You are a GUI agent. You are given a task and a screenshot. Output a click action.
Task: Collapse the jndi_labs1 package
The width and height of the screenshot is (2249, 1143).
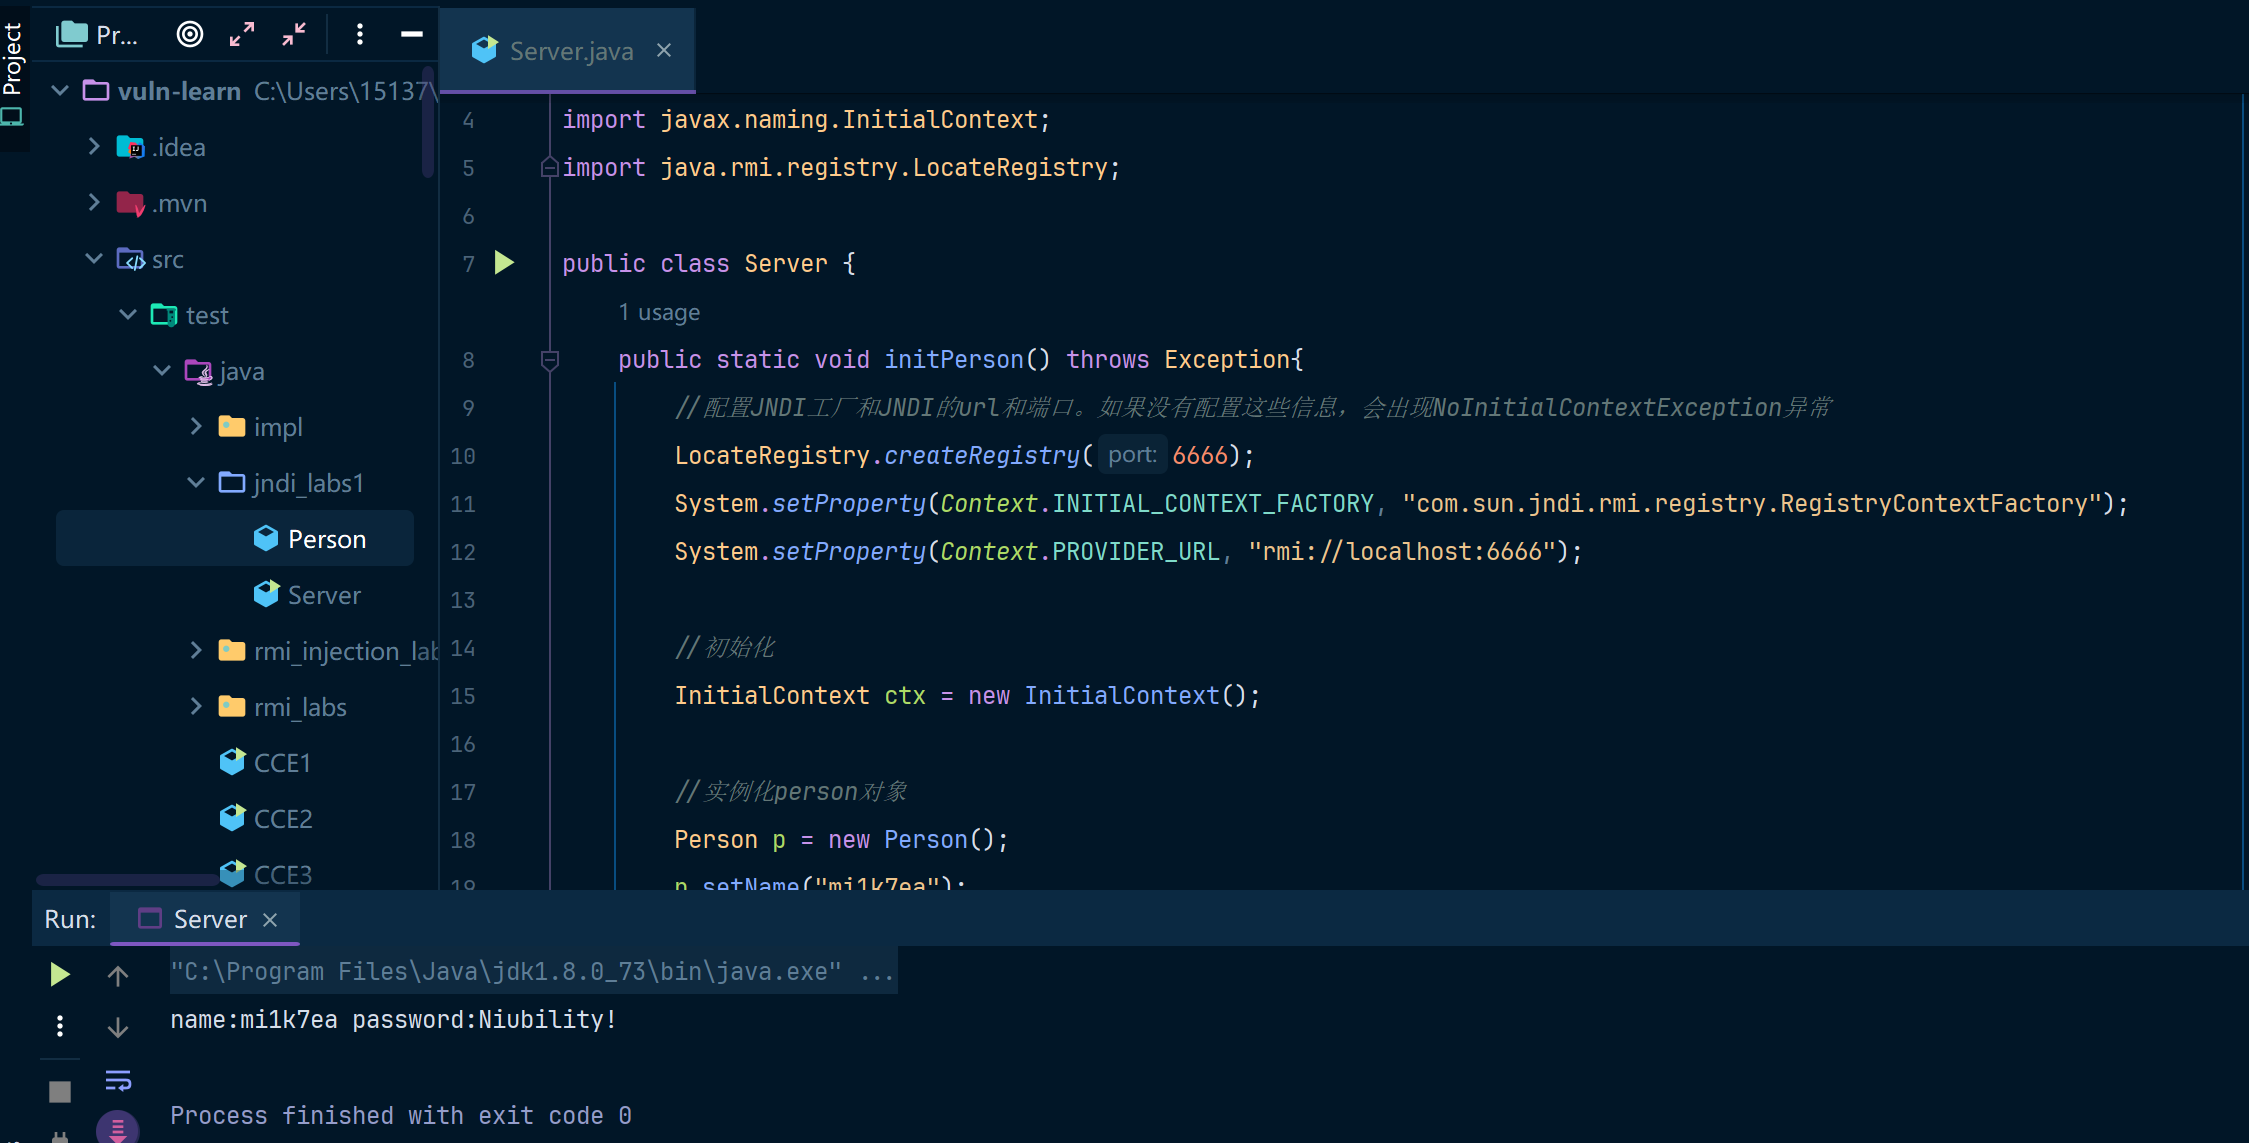point(196,483)
